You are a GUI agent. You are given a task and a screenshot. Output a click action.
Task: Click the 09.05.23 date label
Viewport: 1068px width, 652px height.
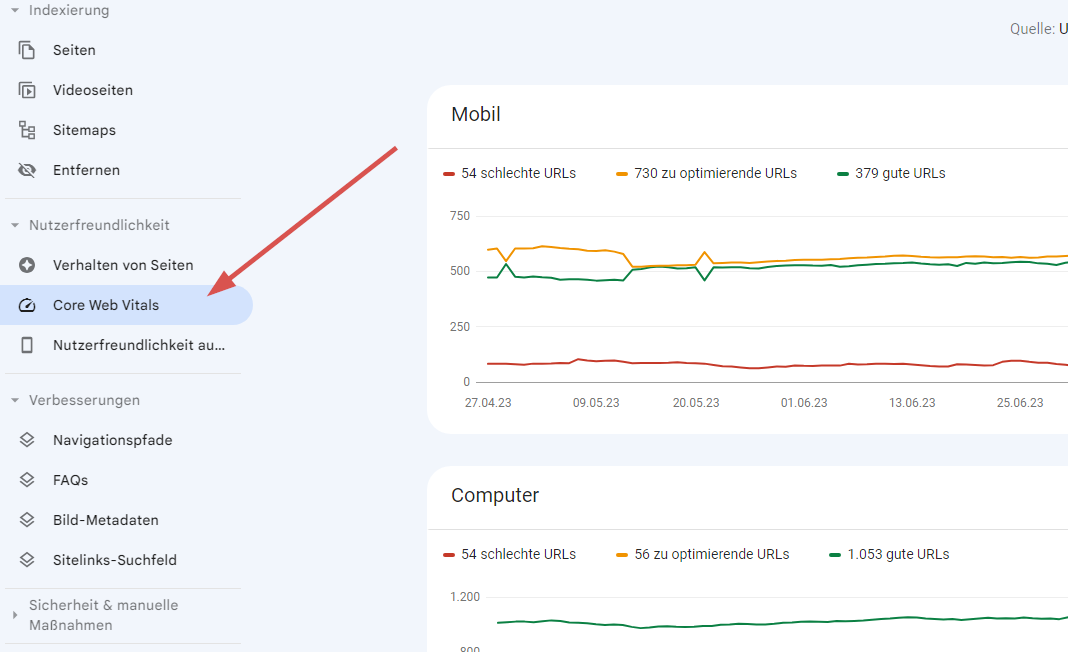(596, 403)
